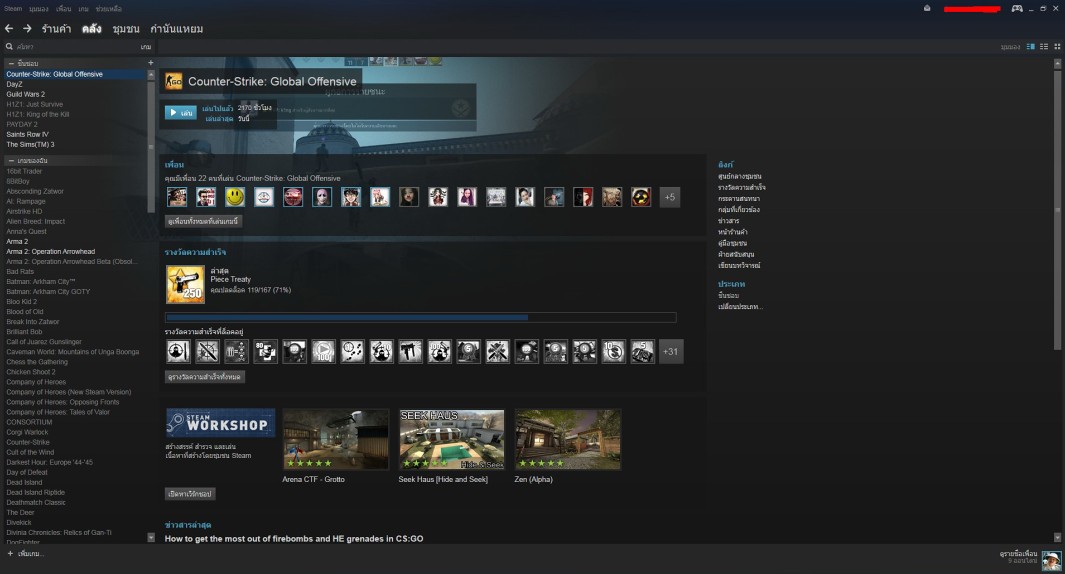This screenshot has width=1065, height=574.
Task: Switch to the ชุมชน (Community) tab
Action: point(126,29)
